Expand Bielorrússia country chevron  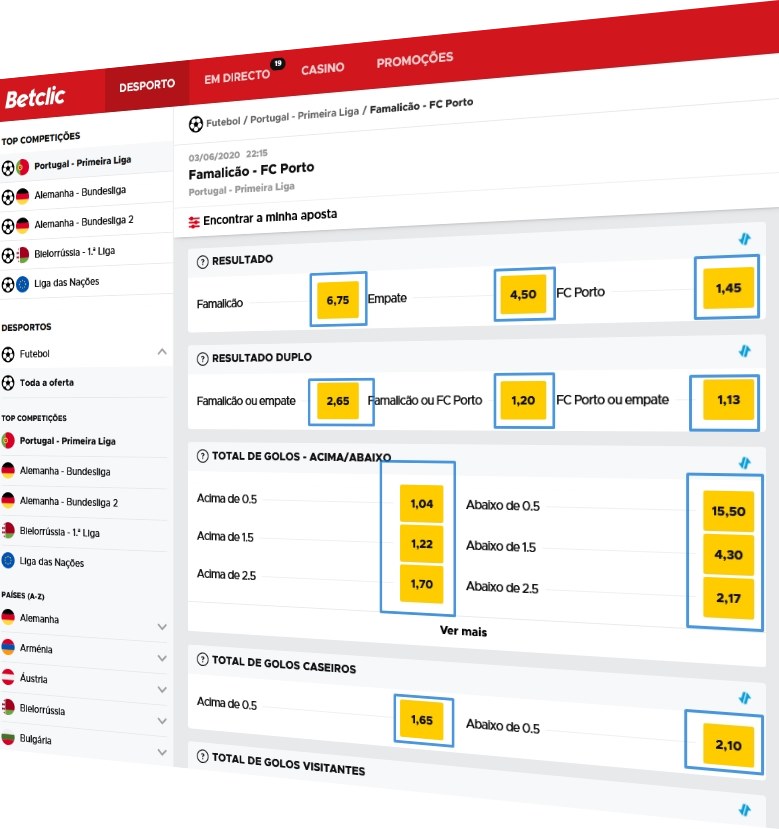(x=162, y=721)
